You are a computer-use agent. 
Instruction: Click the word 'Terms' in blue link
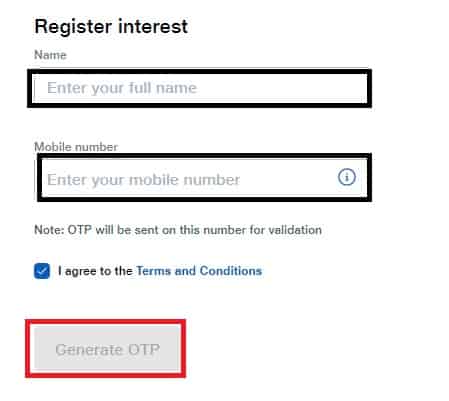[x=154, y=271]
